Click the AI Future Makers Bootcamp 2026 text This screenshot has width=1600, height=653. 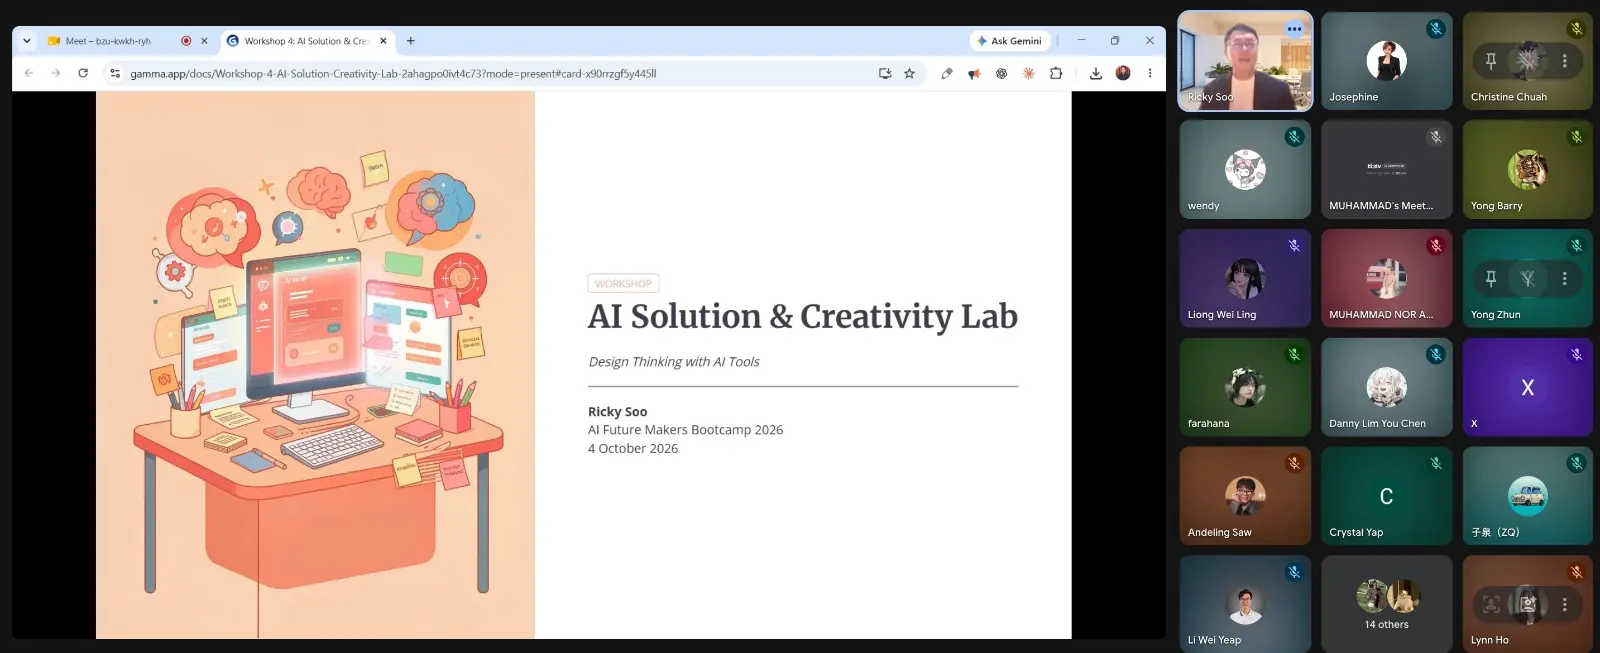tap(686, 430)
